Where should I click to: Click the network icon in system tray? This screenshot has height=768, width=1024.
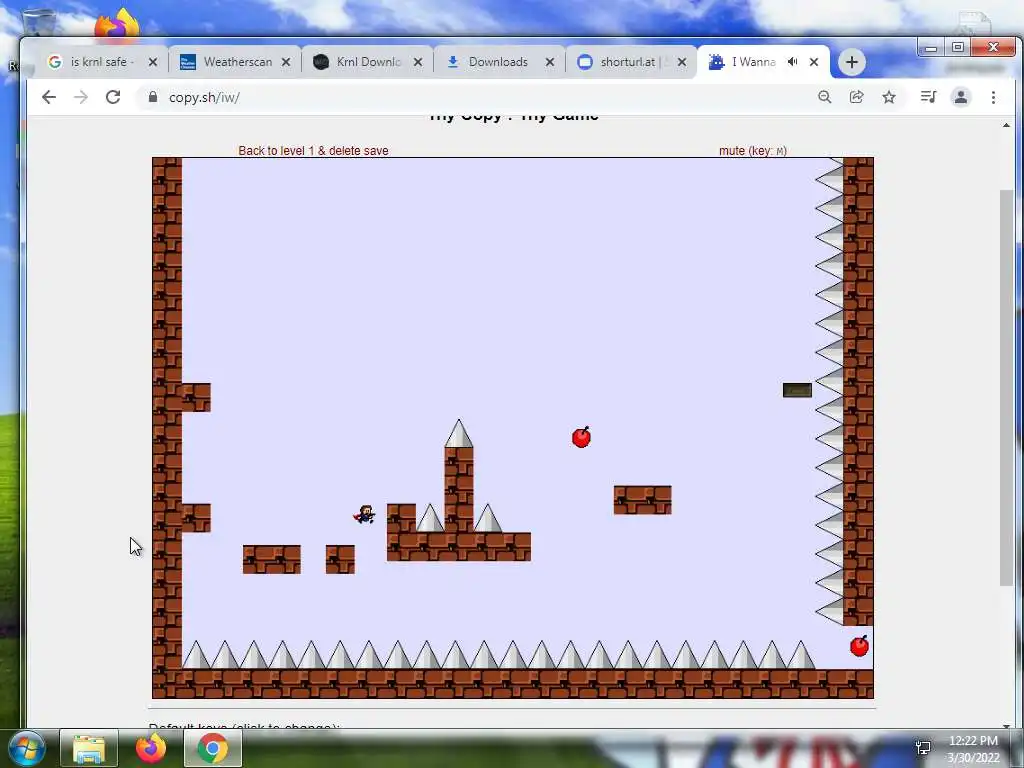point(923,747)
